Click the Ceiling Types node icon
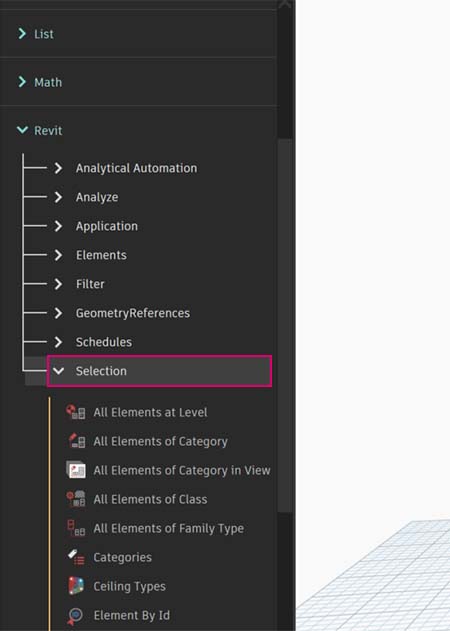450x631 pixels. pyautogui.click(x=76, y=586)
